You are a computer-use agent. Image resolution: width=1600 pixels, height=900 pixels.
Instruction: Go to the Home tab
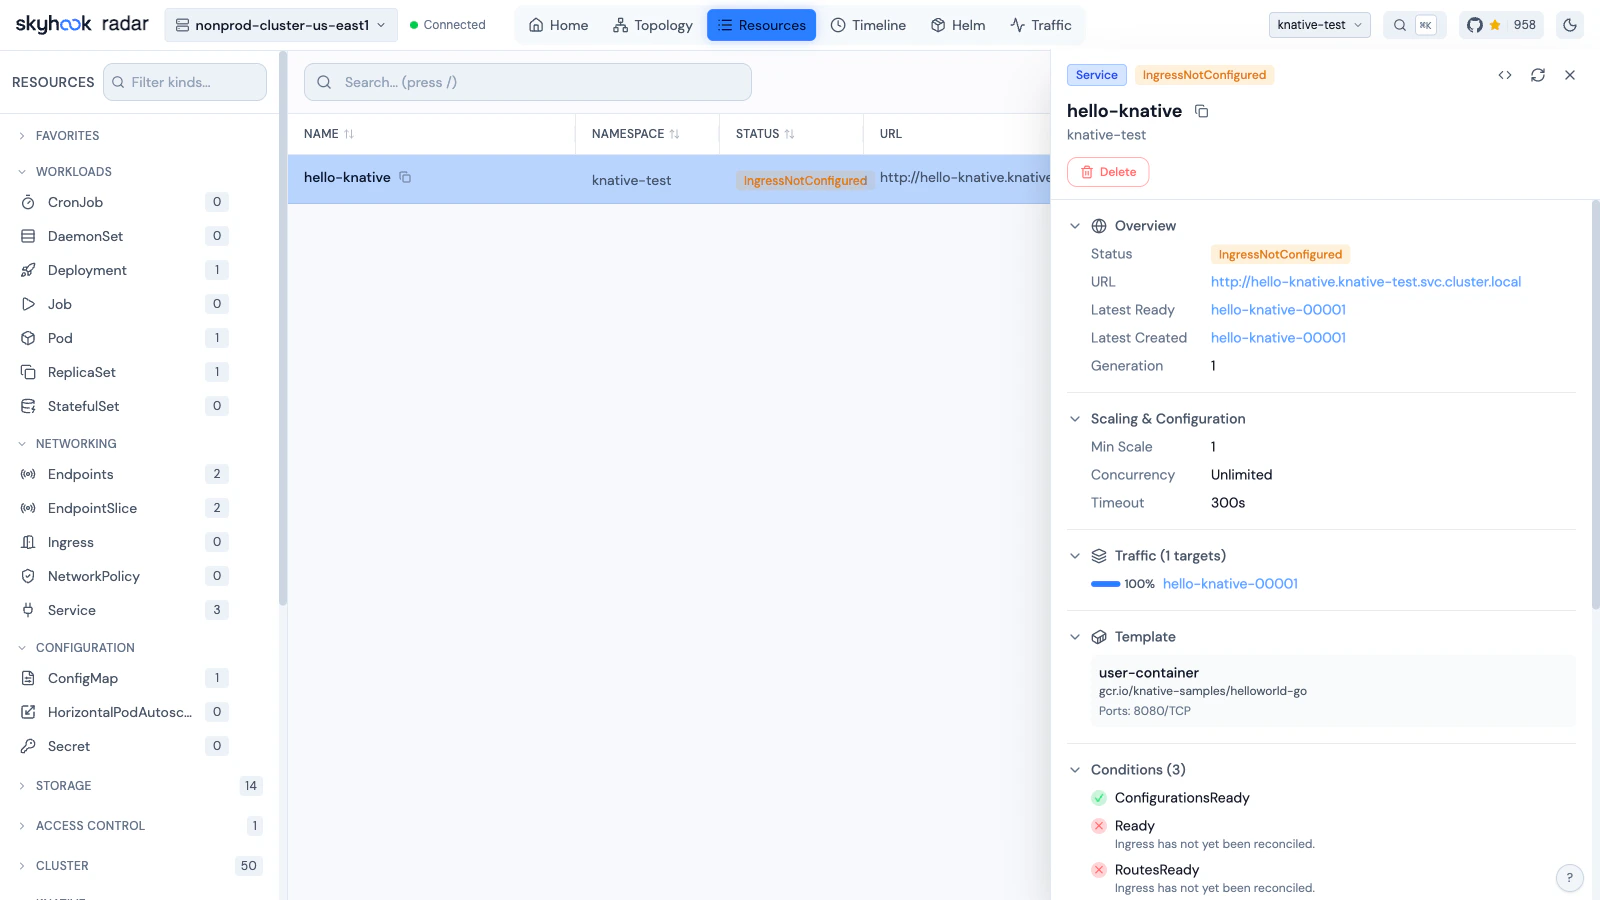tap(558, 25)
